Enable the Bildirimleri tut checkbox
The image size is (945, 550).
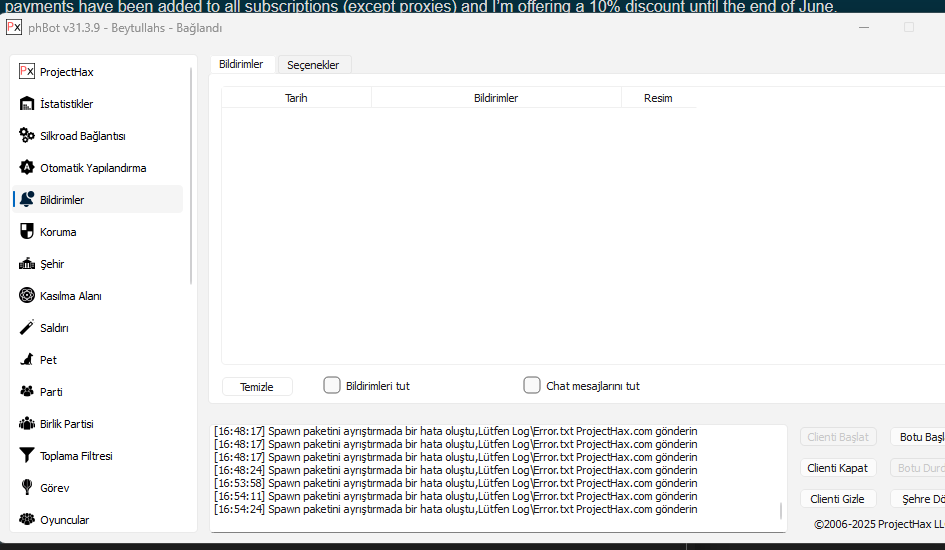pyautogui.click(x=332, y=385)
